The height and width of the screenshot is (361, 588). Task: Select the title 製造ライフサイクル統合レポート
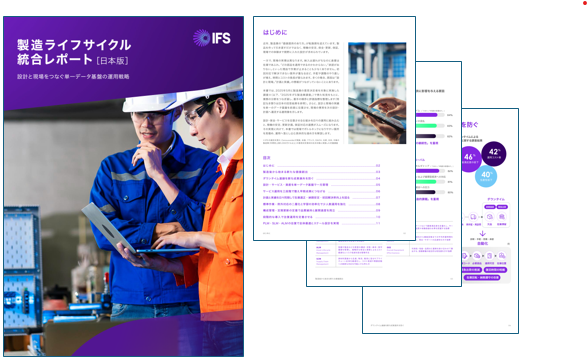[74, 52]
